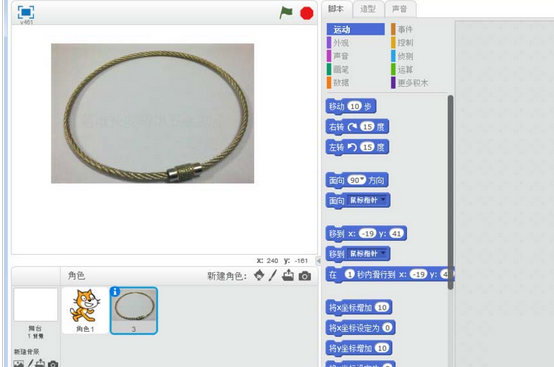Viewport: 554px width, 367px height.
Task: Choose new backdrop from library icon
Action: click(x=18, y=363)
